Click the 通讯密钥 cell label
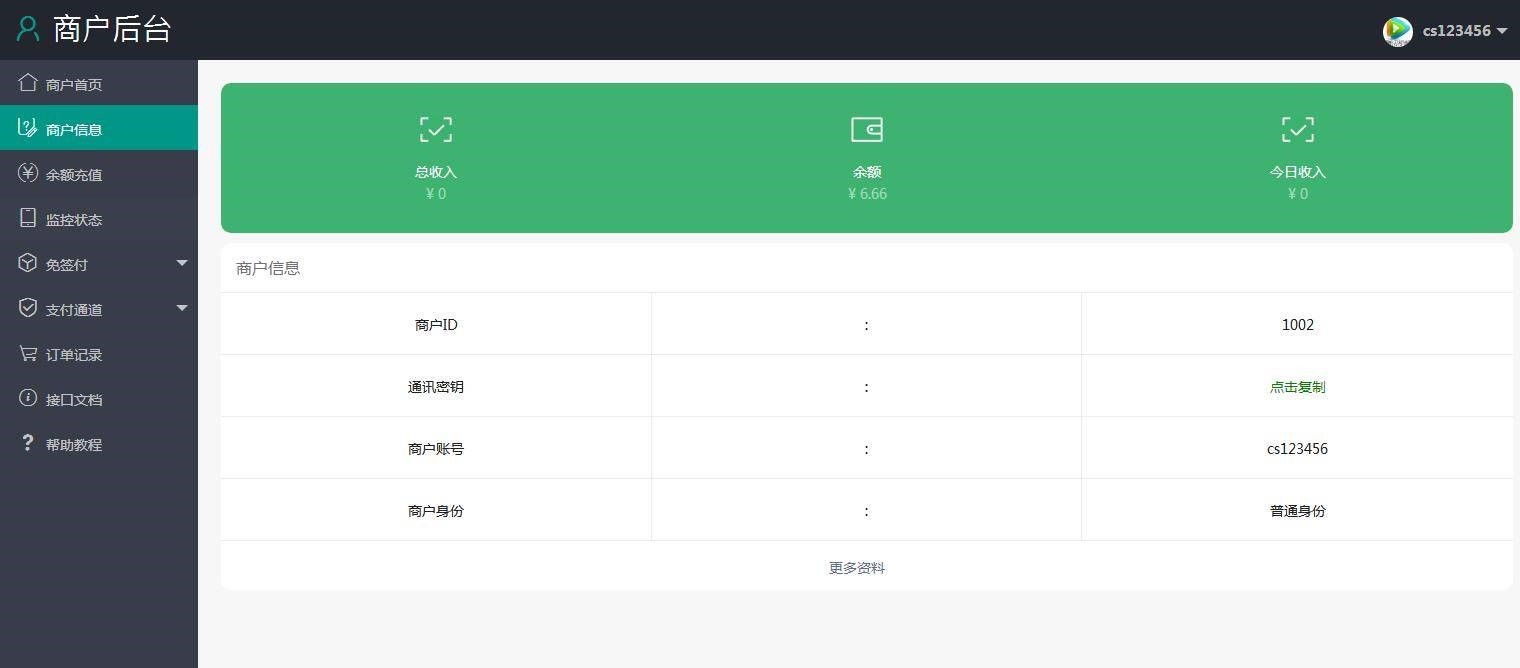The height and width of the screenshot is (668, 1520). 436,387
